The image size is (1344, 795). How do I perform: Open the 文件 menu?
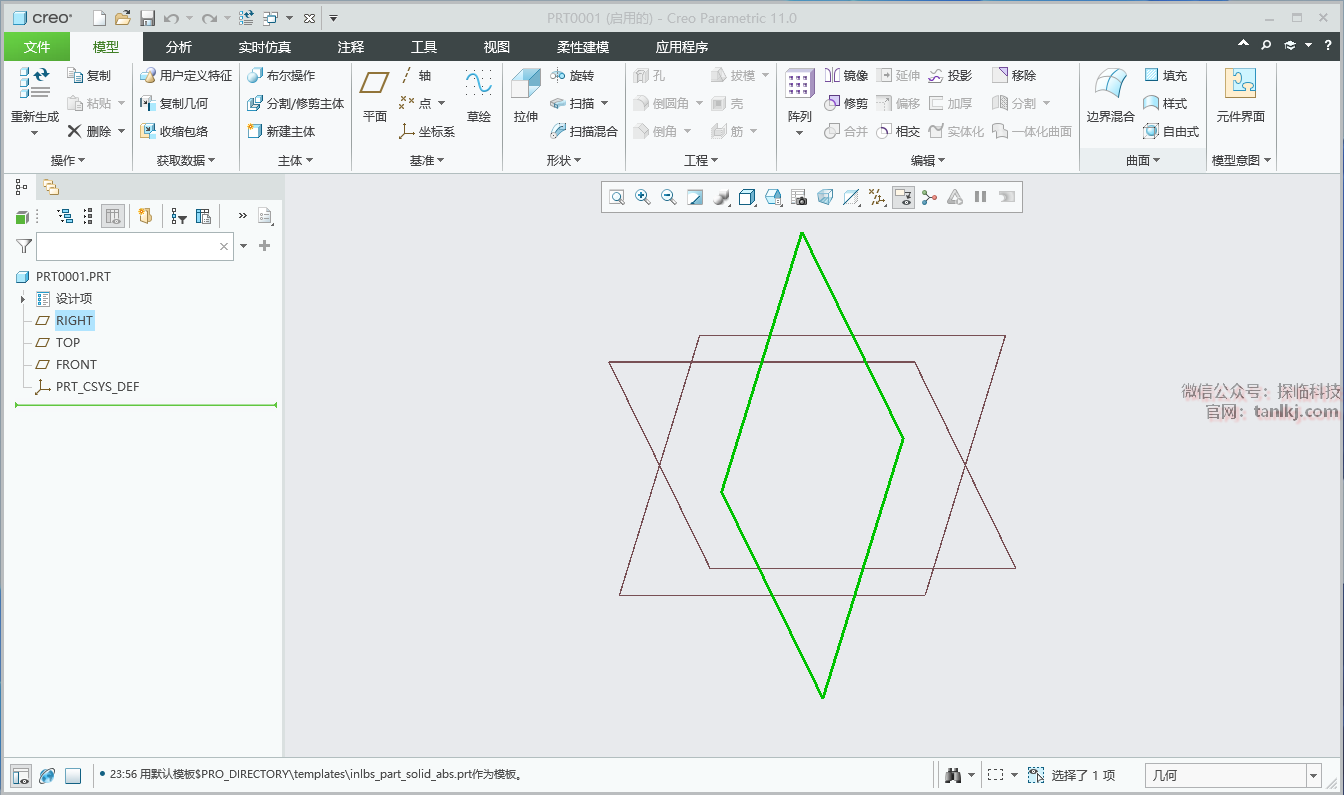[37, 47]
